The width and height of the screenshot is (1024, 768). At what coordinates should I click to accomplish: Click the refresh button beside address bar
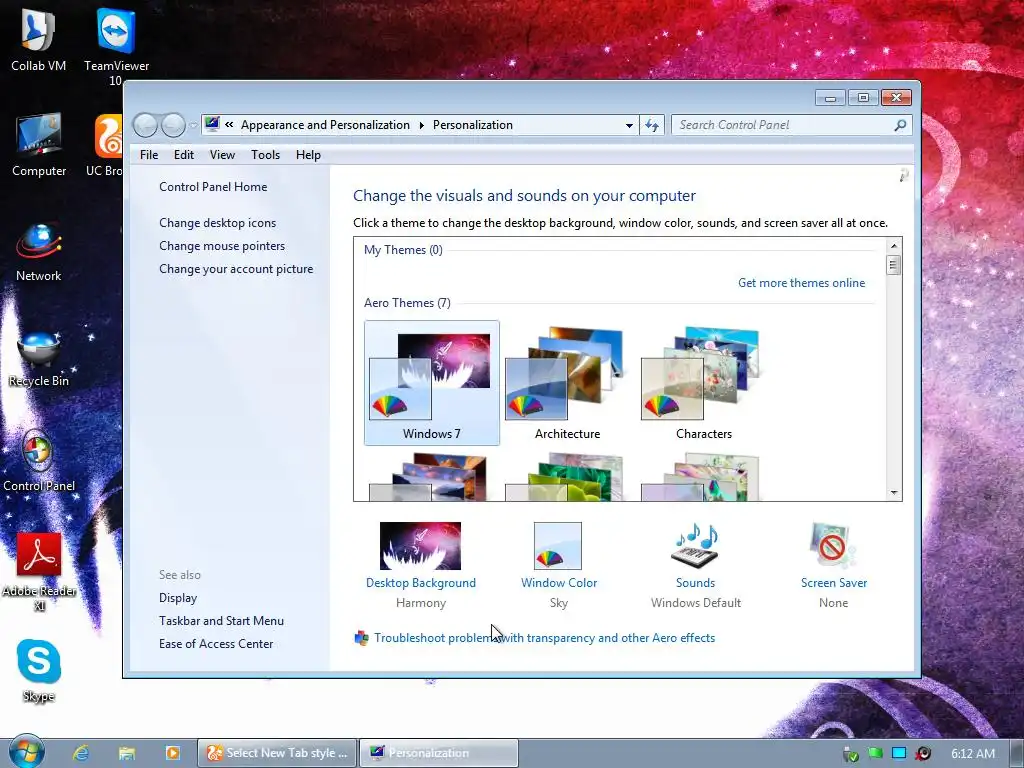click(x=652, y=125)
